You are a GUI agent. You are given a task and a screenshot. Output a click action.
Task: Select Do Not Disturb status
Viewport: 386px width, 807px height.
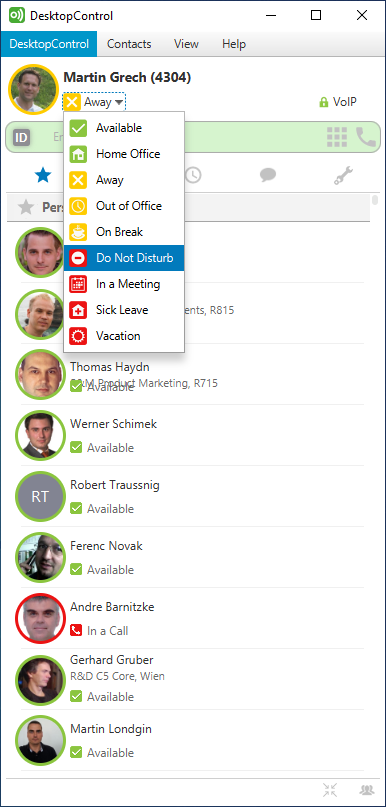(x=124, y=258)
